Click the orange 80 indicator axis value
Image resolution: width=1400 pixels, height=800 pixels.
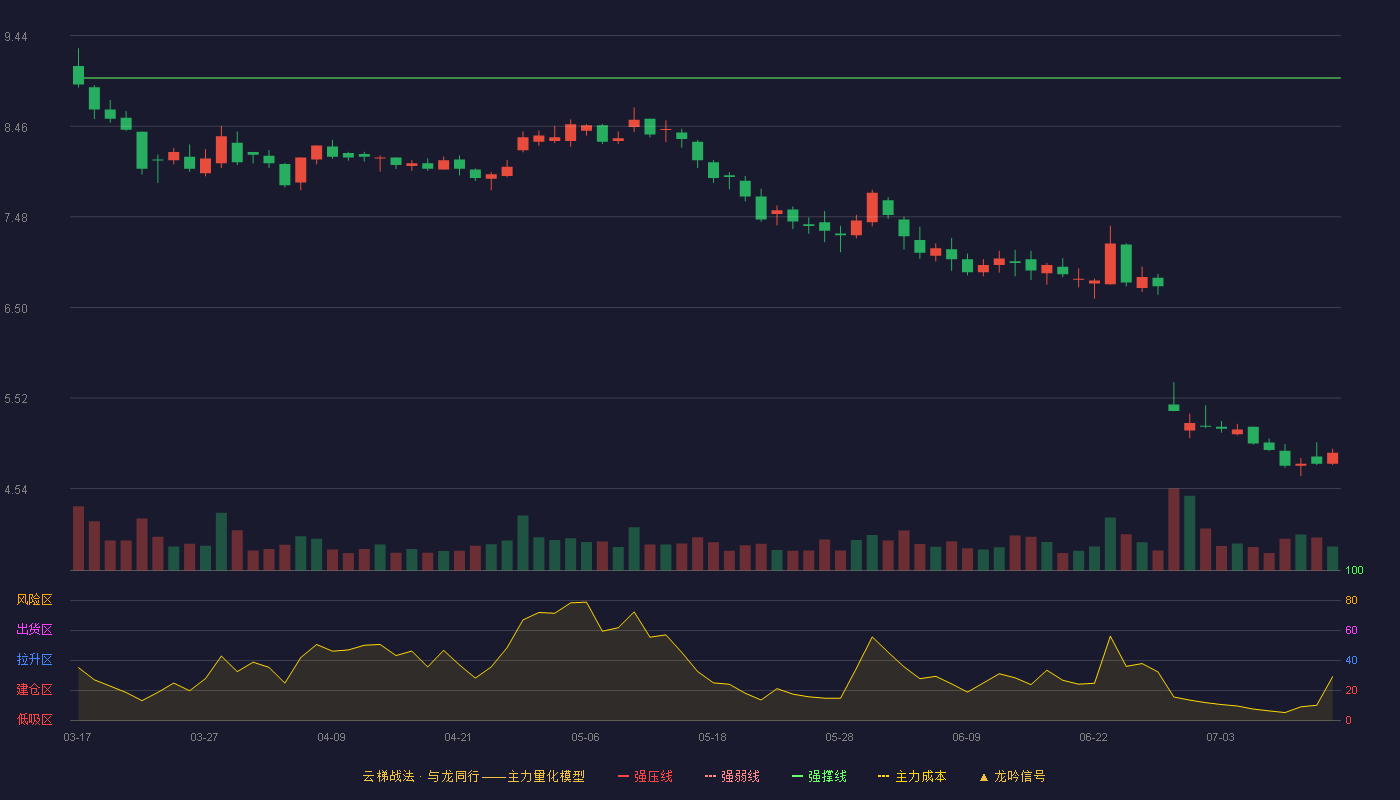[x=1351, y=601]
